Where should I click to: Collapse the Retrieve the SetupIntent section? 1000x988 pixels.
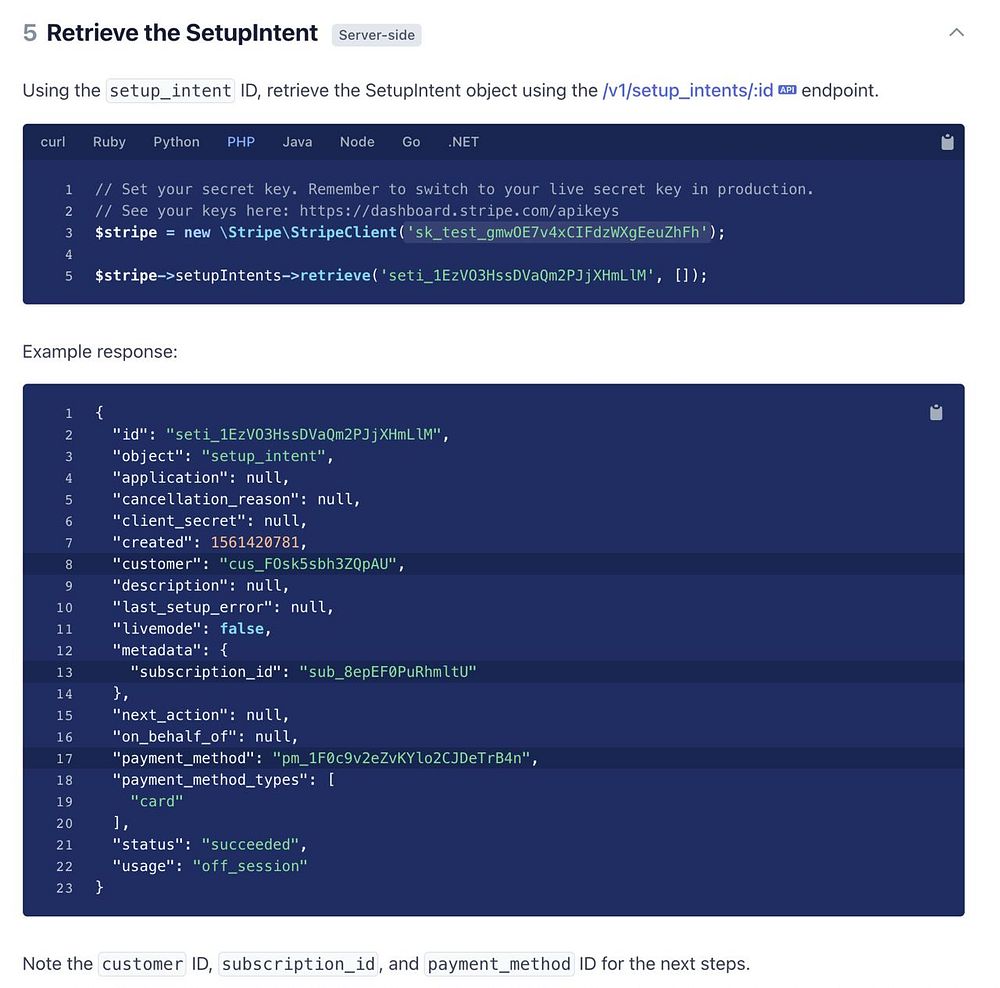click(956, 33)
